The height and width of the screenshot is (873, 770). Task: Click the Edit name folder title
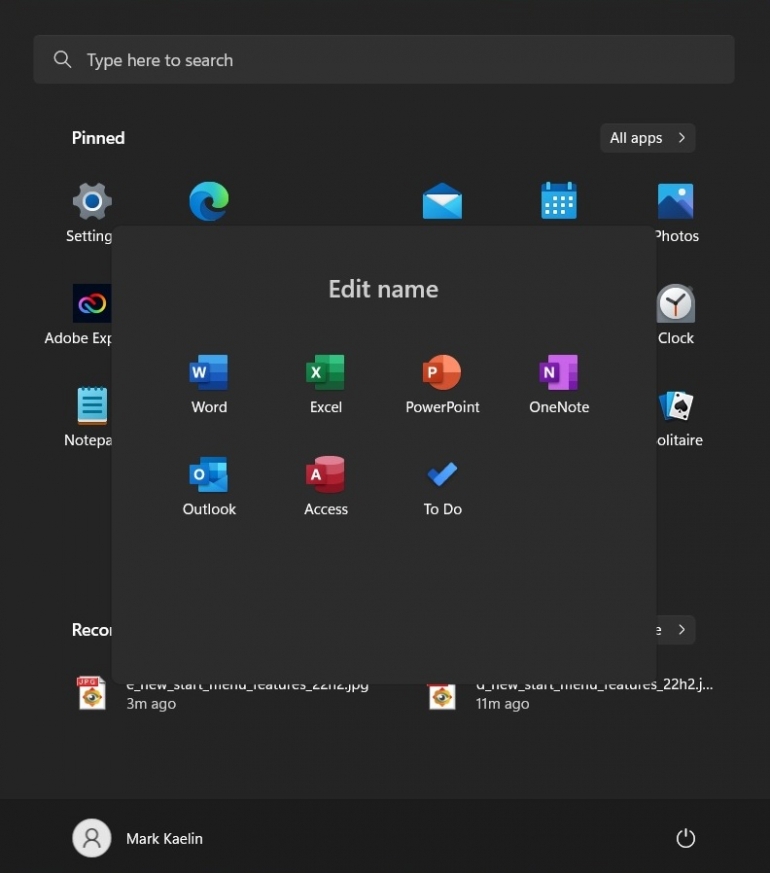[x=384, y=289]
